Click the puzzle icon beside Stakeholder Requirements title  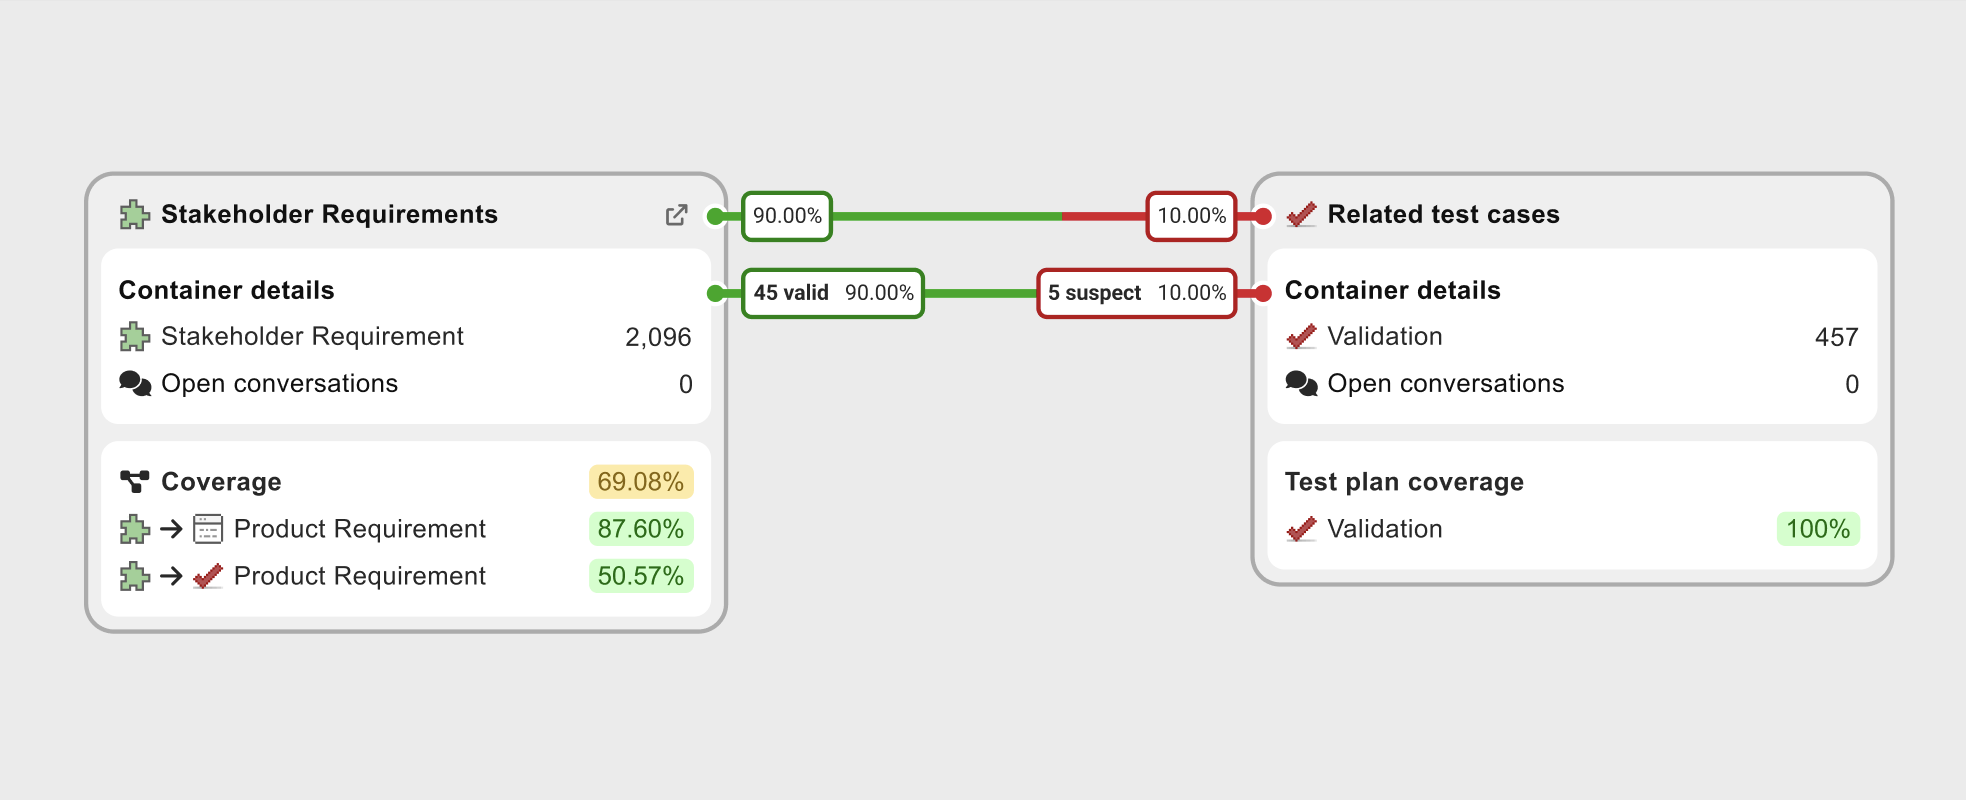(135, 215)
